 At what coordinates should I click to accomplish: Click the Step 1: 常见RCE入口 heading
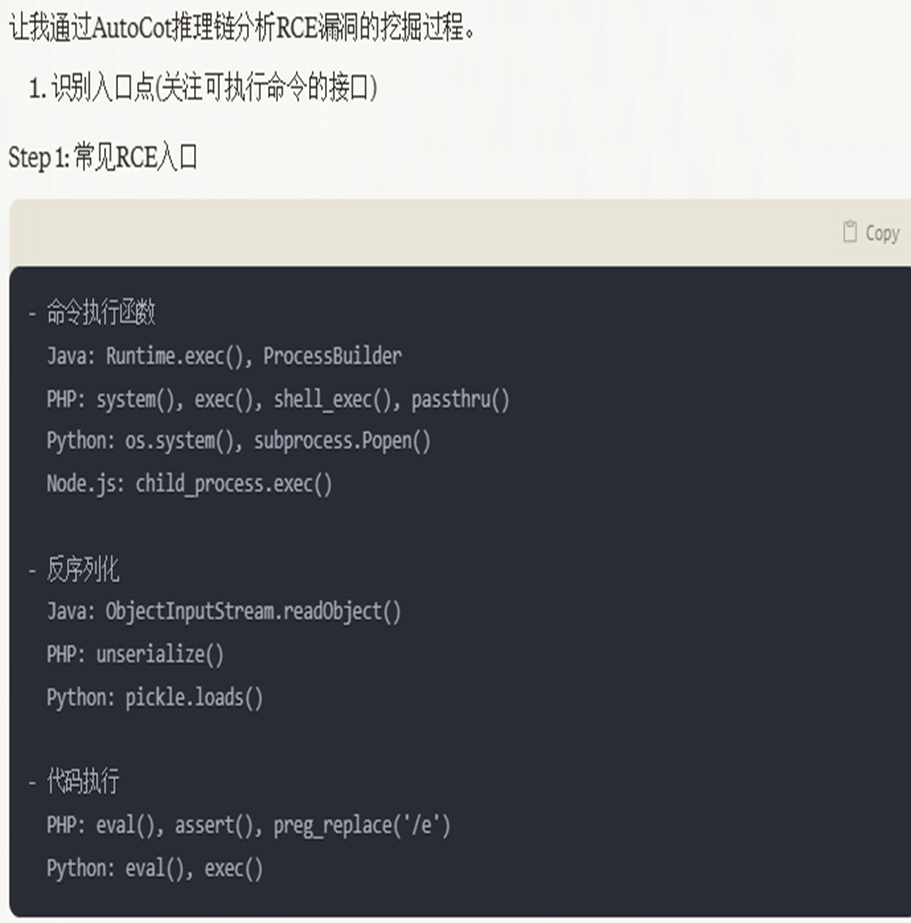coord(103,158)
